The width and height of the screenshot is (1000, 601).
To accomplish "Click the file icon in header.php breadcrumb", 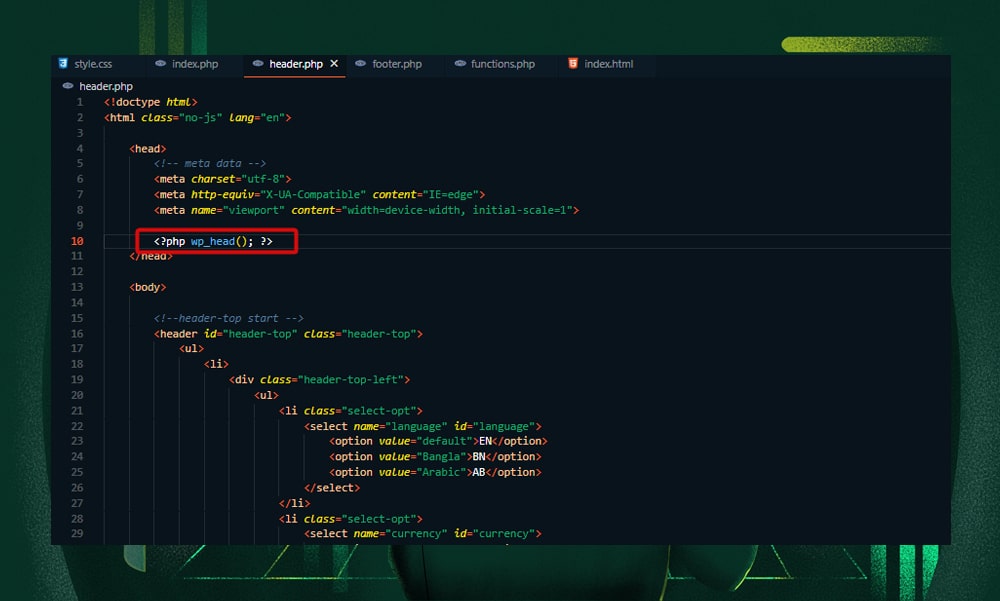I will point(68,86).
